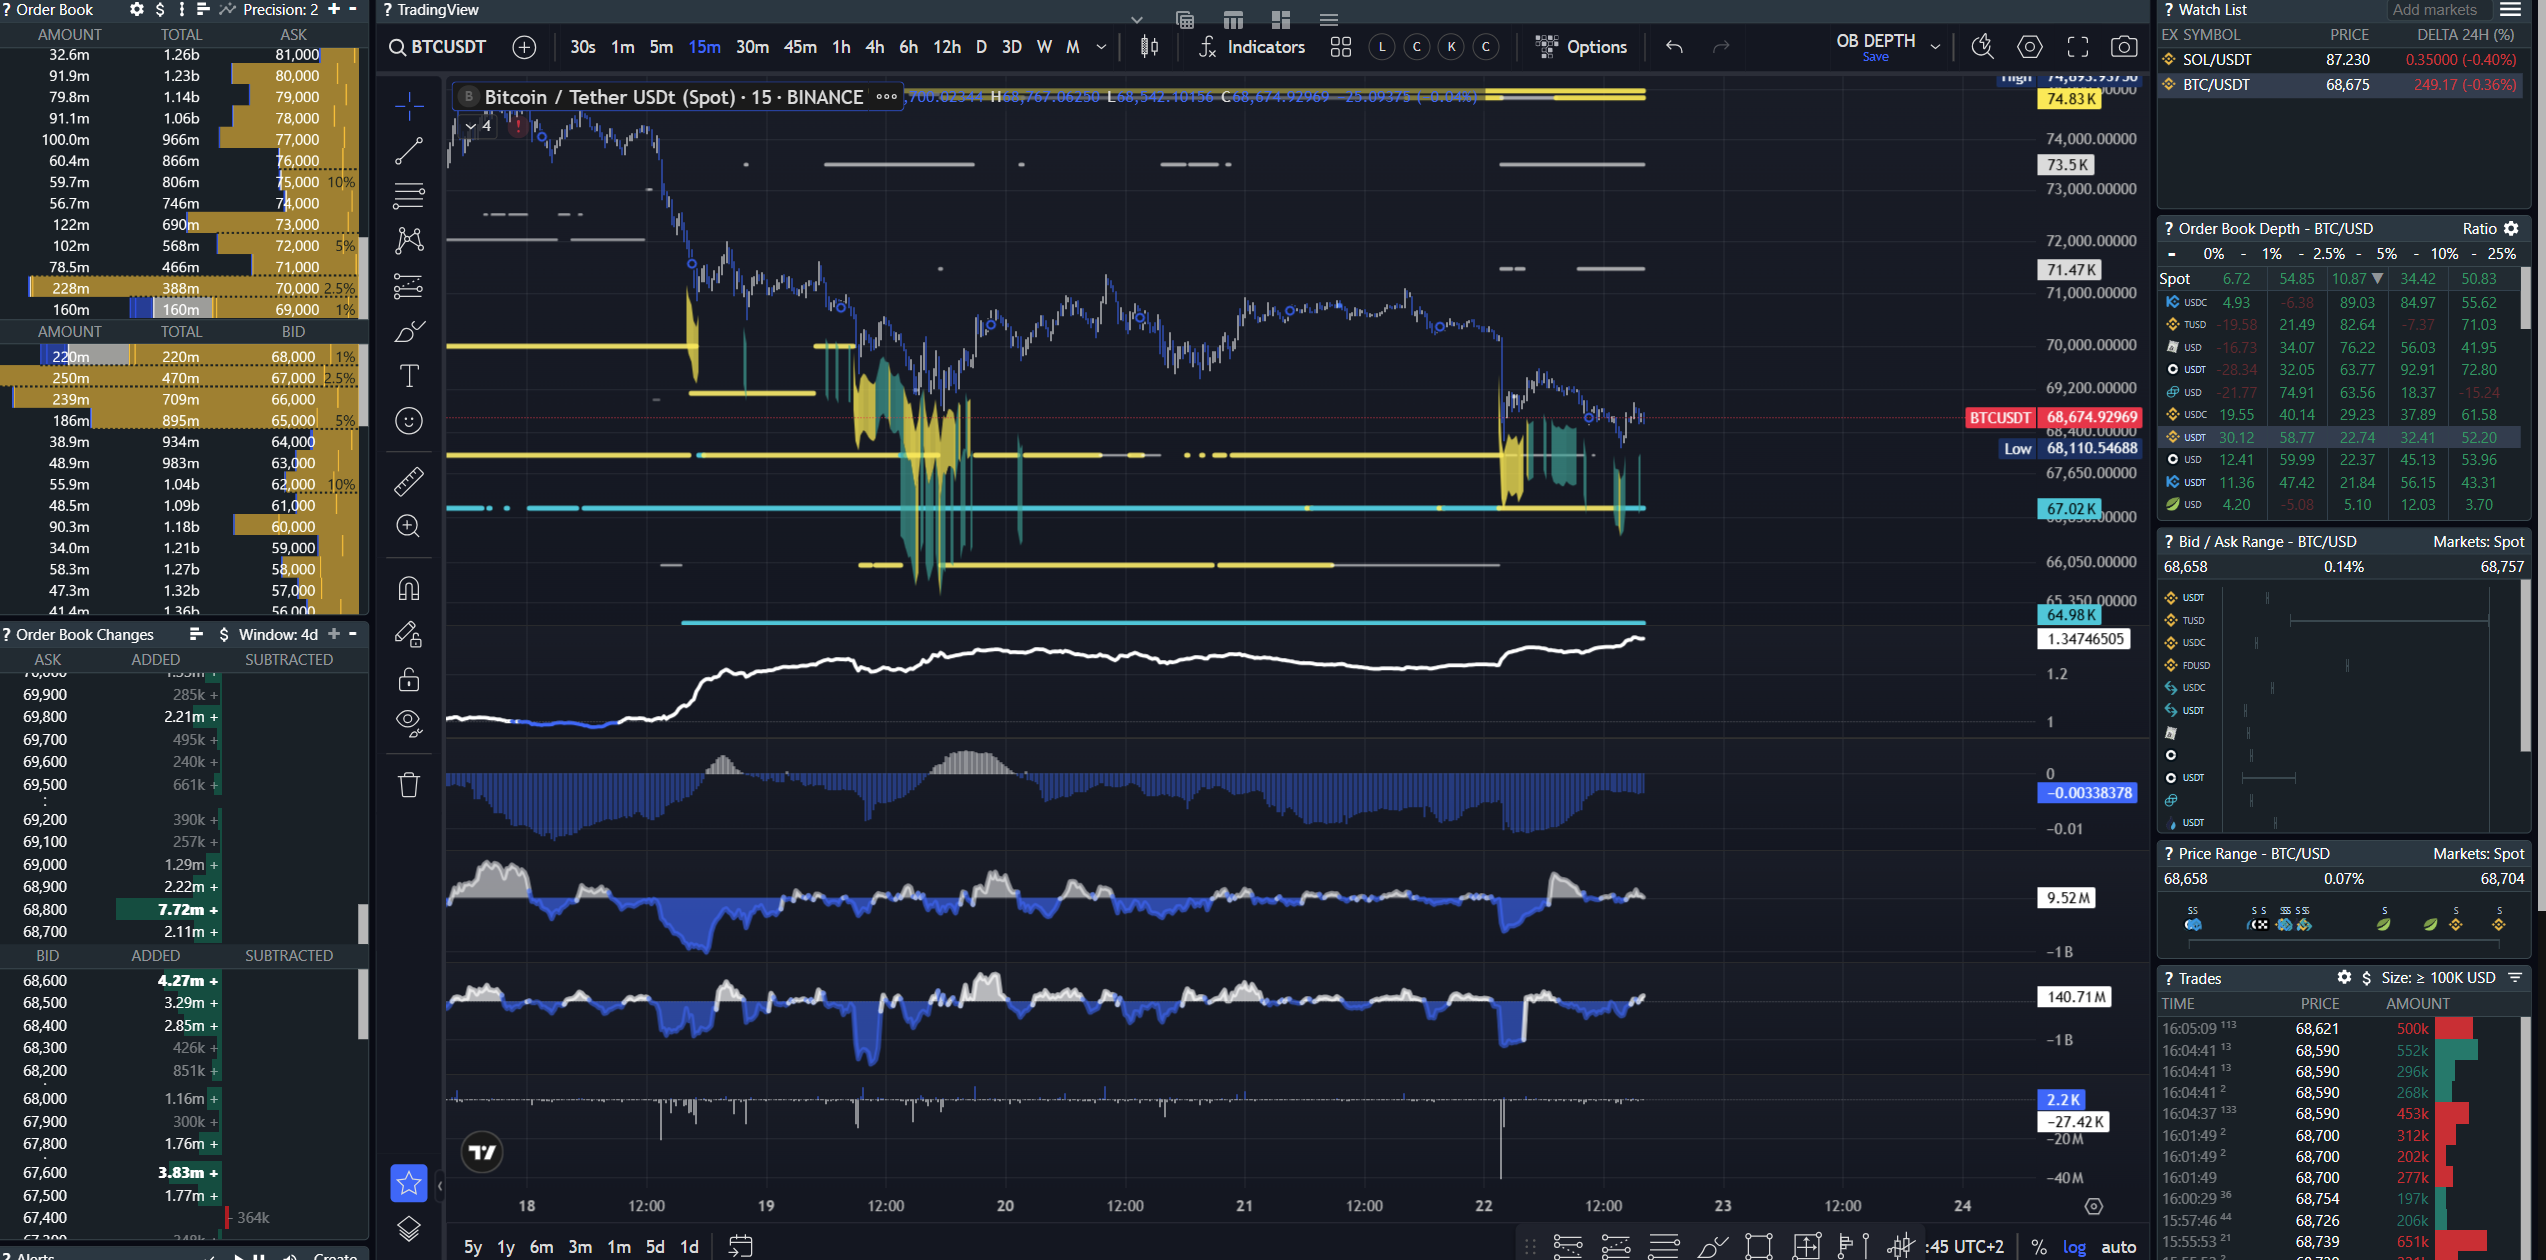Open the Indicators dialog

pyautogui.click(x=1252, y=47)
